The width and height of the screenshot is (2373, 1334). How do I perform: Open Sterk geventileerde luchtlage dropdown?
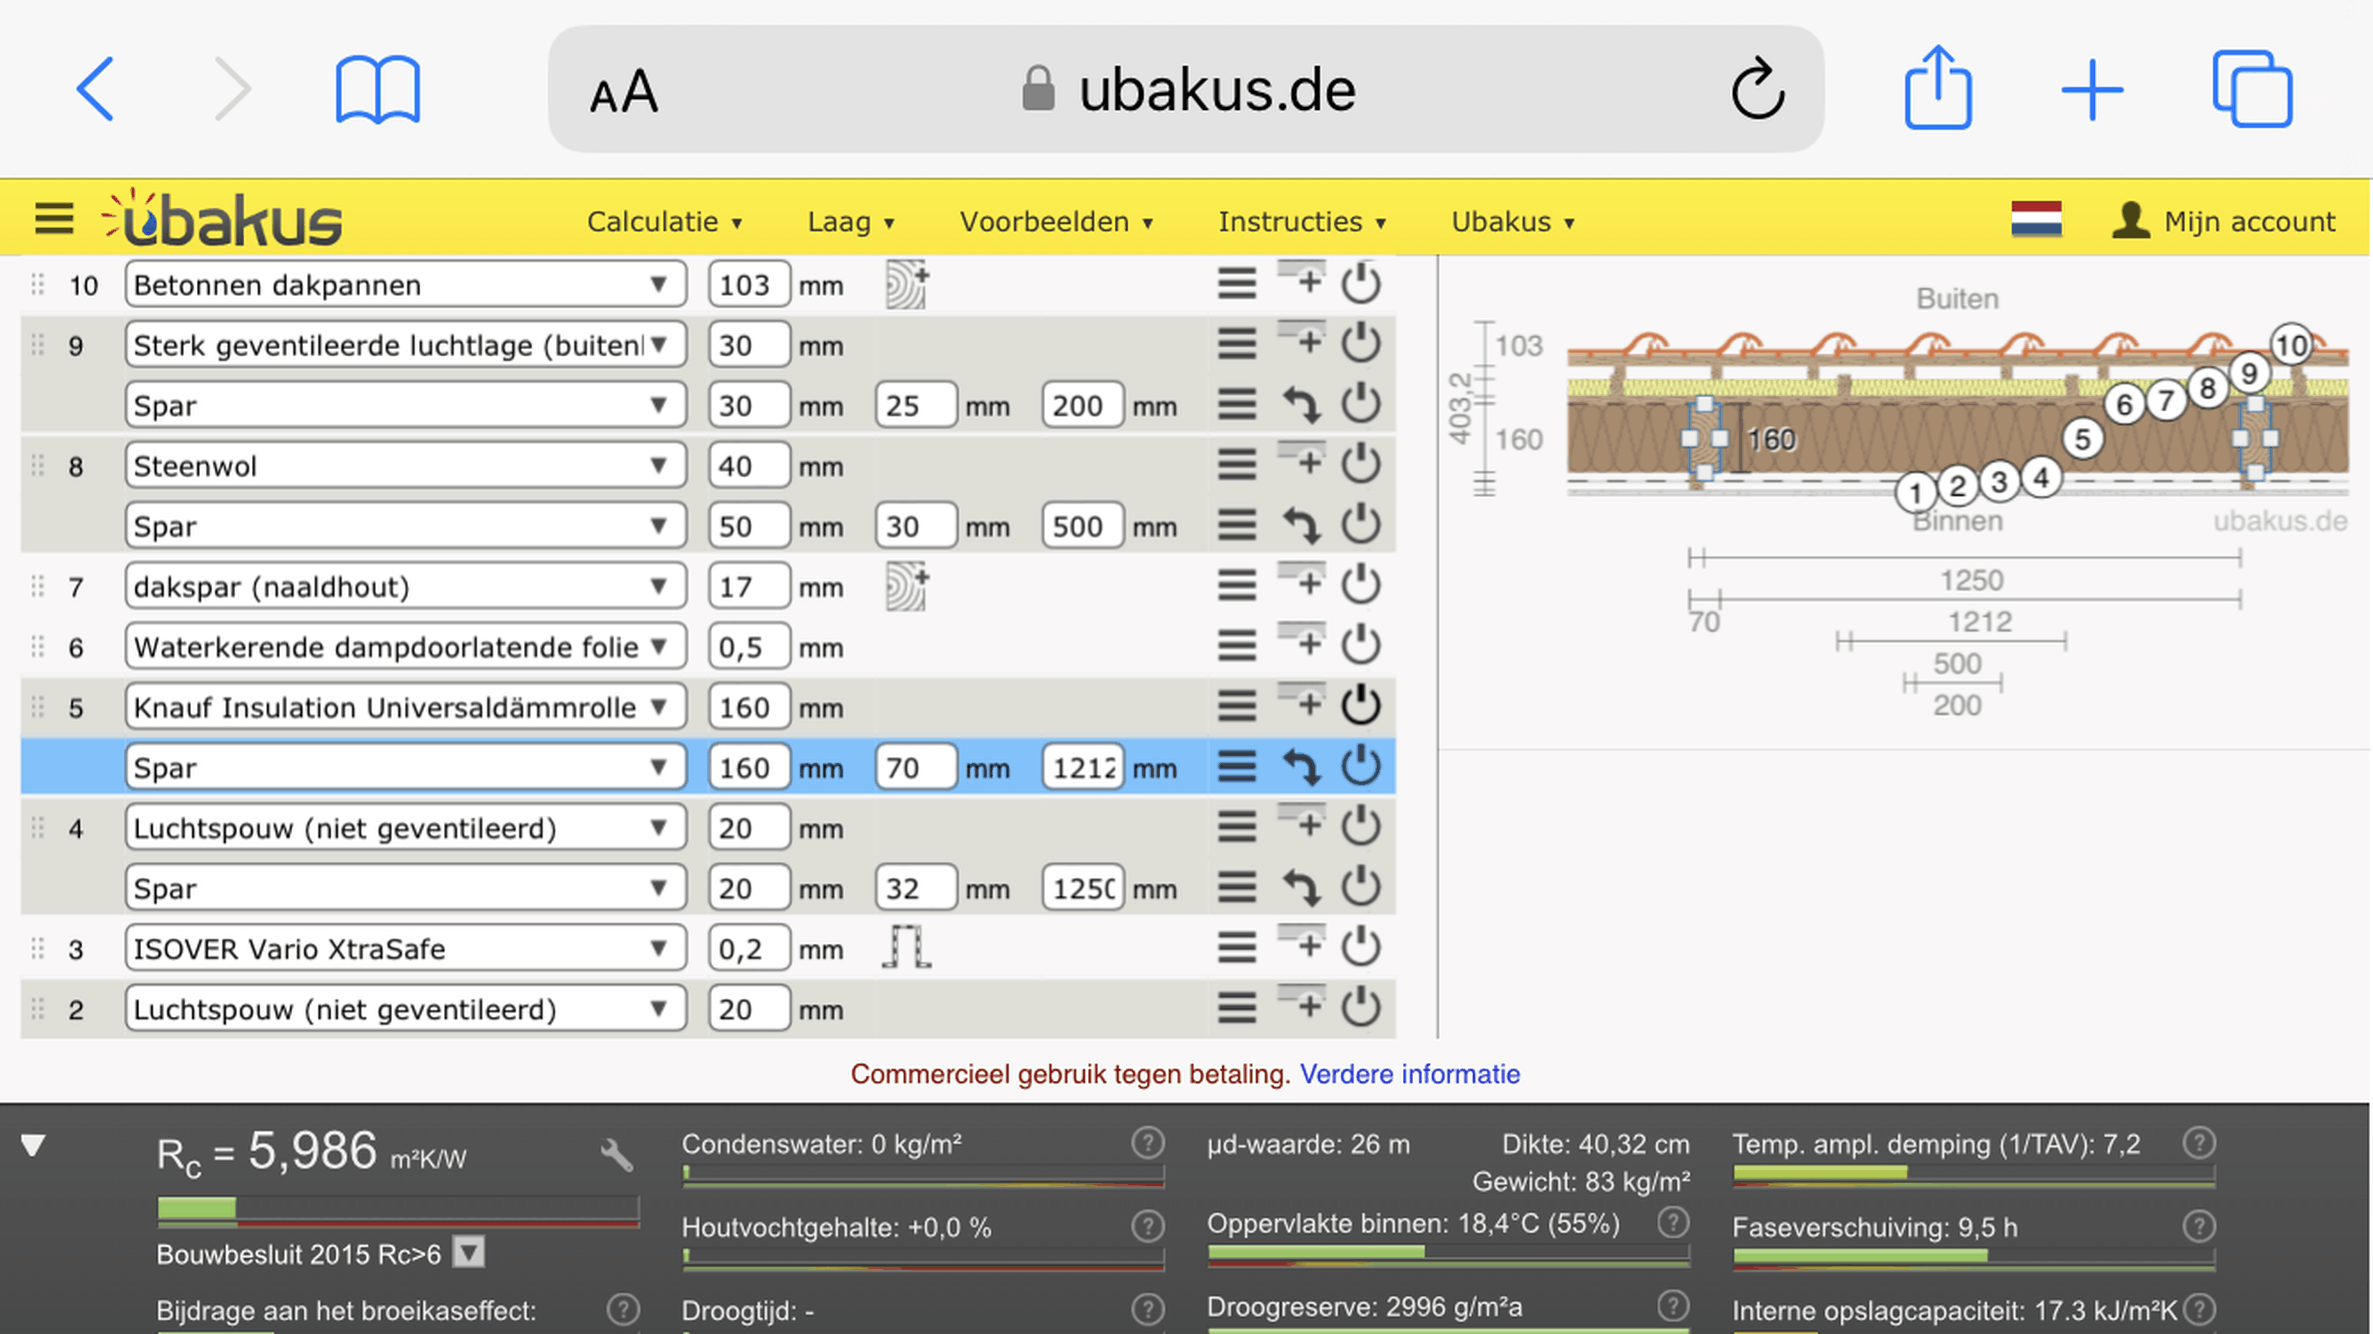(405, 345)
